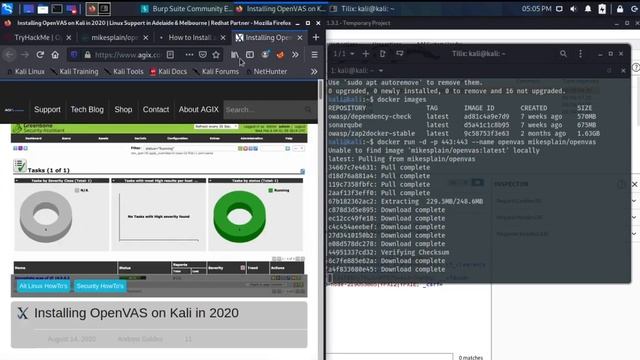Image resolution: width=640 pixels, height=360 pixels.
Task: Open Firefox library icon
Action: 235,55
